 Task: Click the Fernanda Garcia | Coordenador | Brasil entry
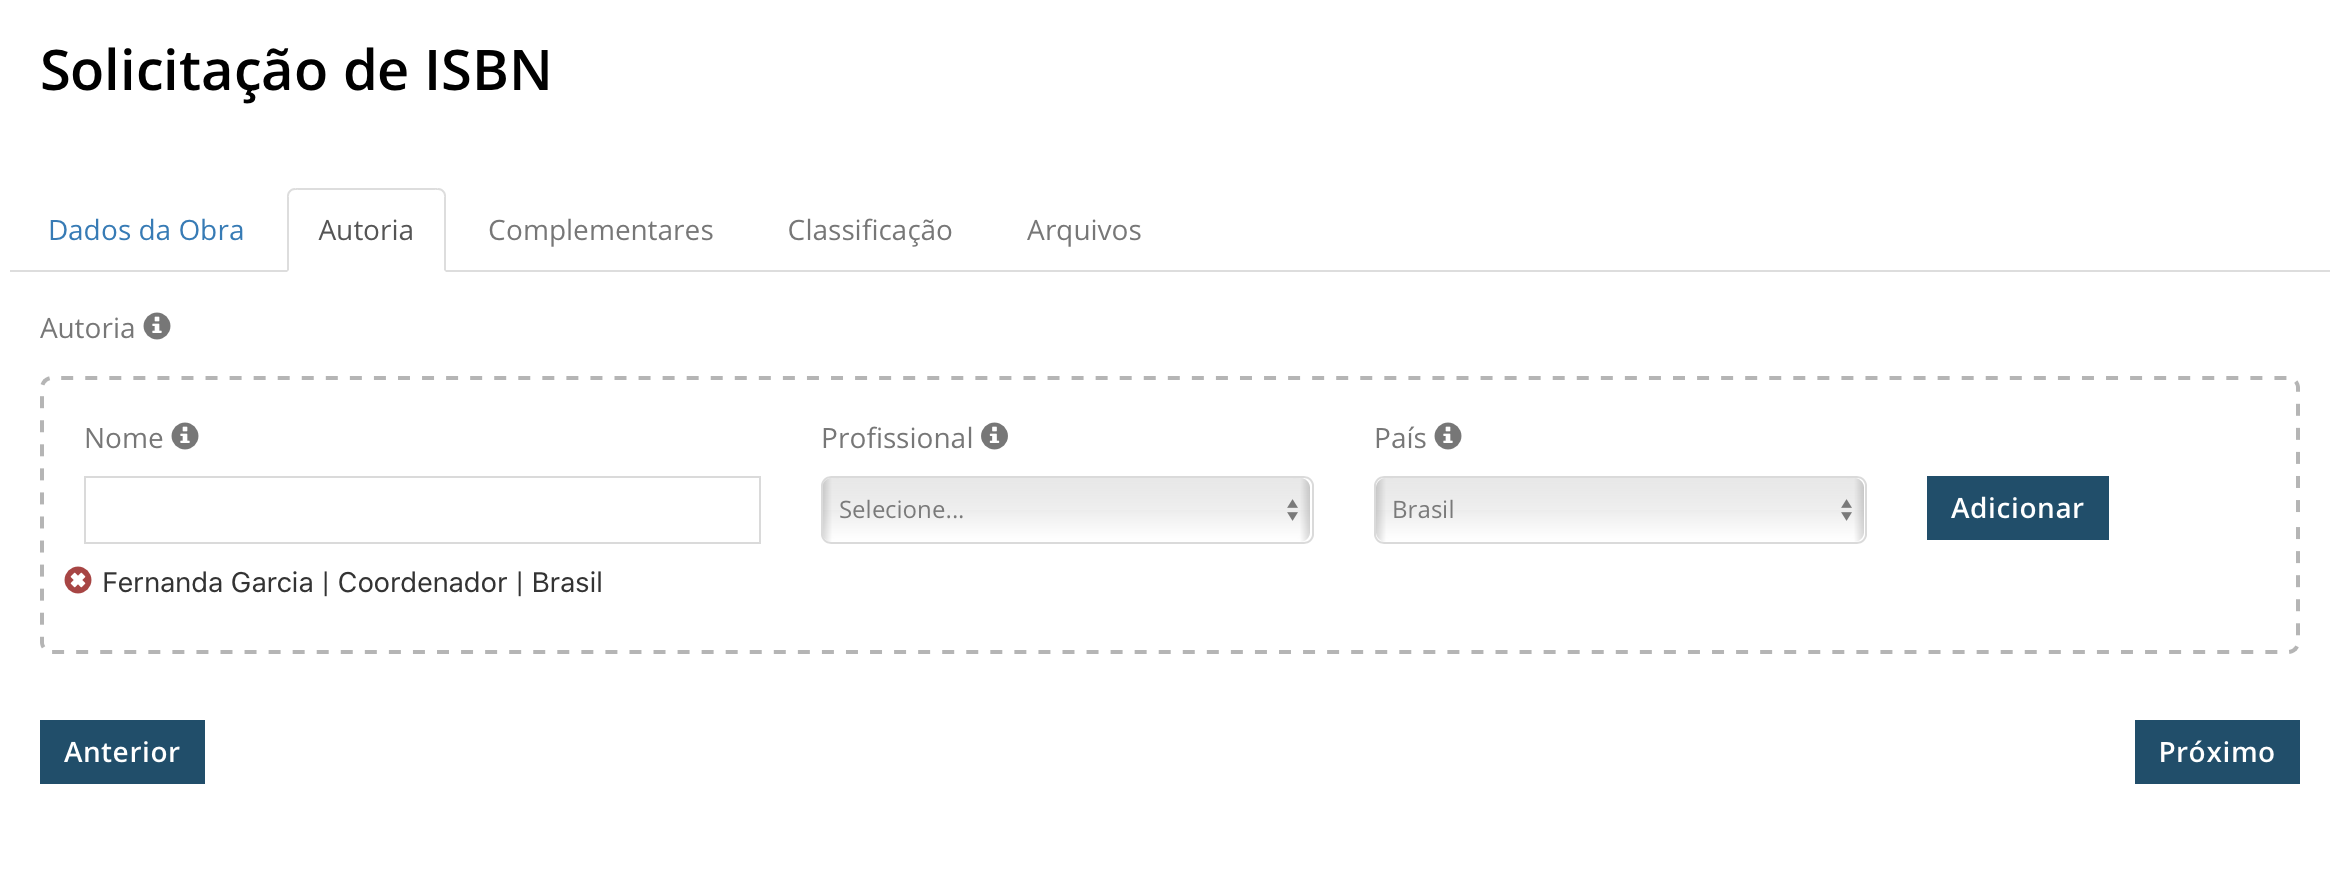pyautogui.click(x=352, y=582)
